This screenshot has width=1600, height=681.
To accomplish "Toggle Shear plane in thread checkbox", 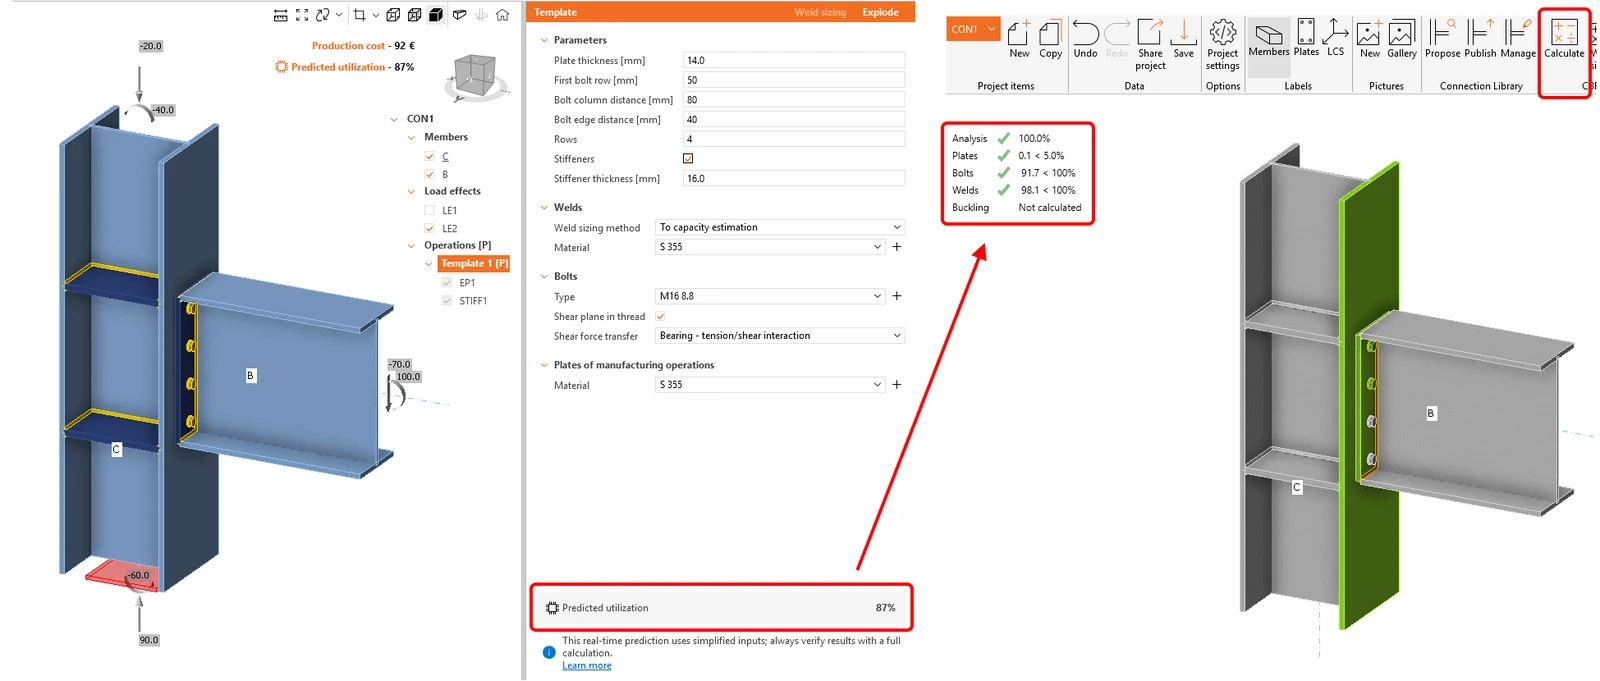I will tap(660, 316).
